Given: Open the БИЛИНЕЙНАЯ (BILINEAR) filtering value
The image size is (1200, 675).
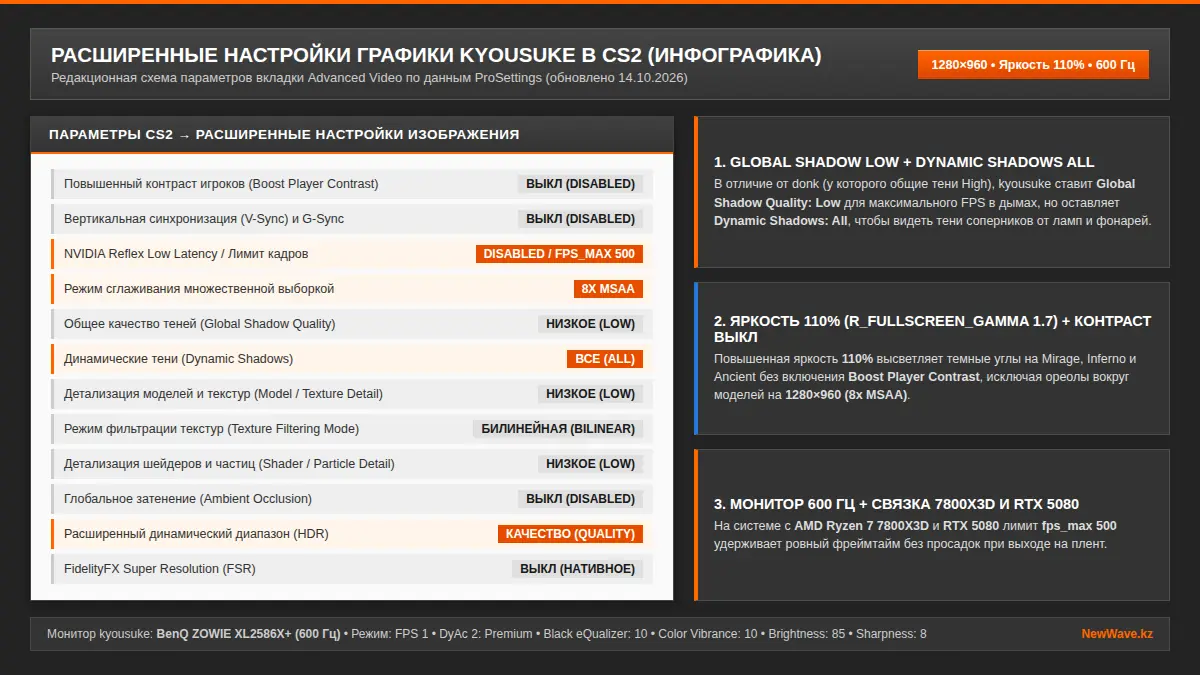Looking at the screenshot, I should (558, 429).
